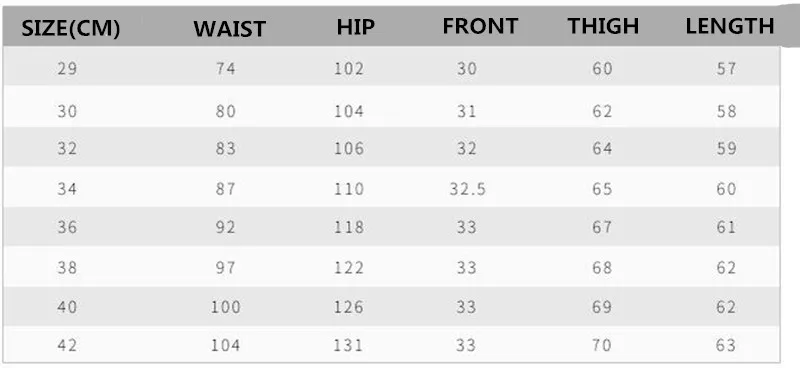Click size 29 in the first row
This screenshot has height=368, width=800.
tap(67, 68)
